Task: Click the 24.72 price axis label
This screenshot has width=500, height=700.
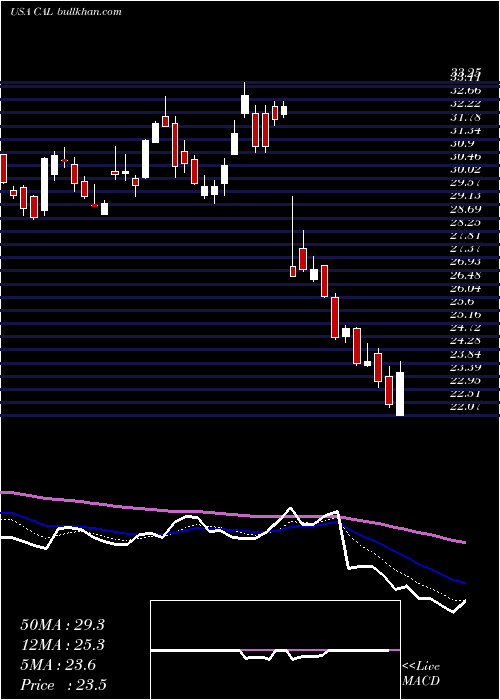Action: pyautogui.click(x=466, y=327)
